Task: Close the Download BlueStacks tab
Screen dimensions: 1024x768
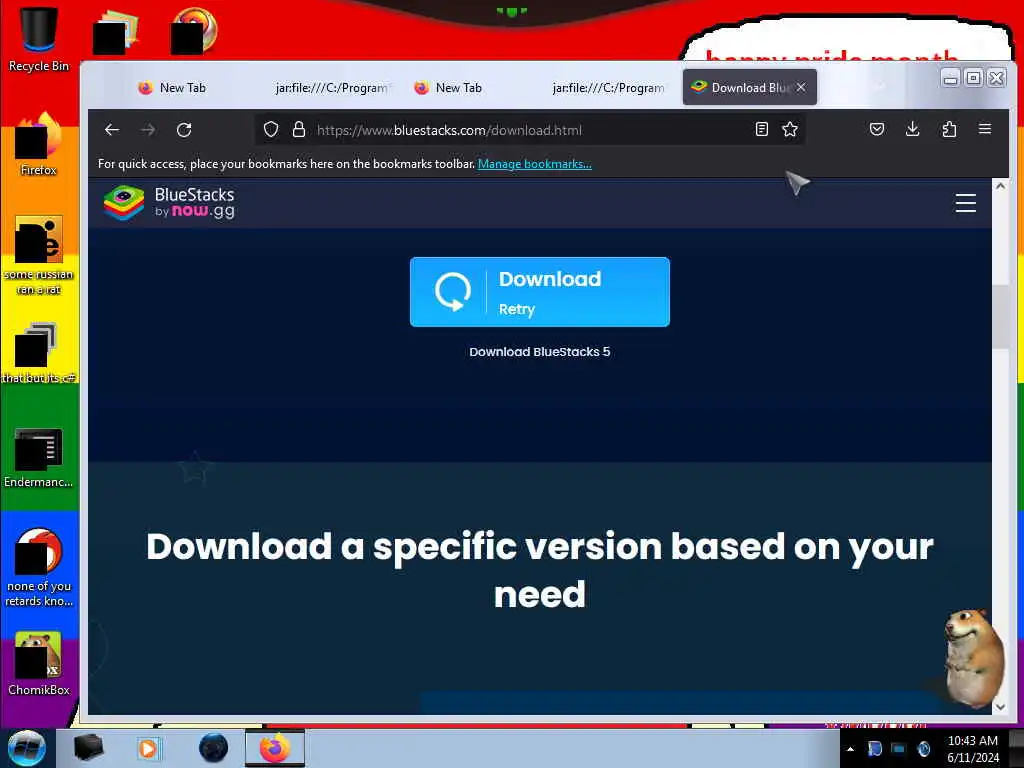Action: [x=801, y=88]
